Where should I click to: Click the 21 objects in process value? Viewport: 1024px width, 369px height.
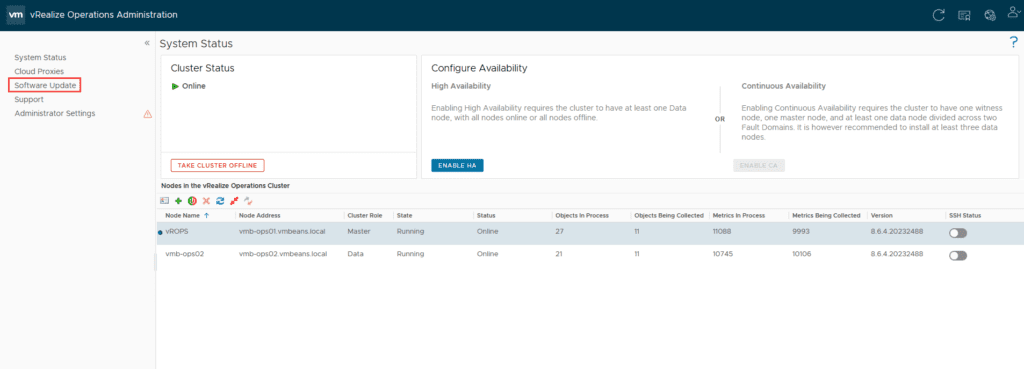coord(559,254)
